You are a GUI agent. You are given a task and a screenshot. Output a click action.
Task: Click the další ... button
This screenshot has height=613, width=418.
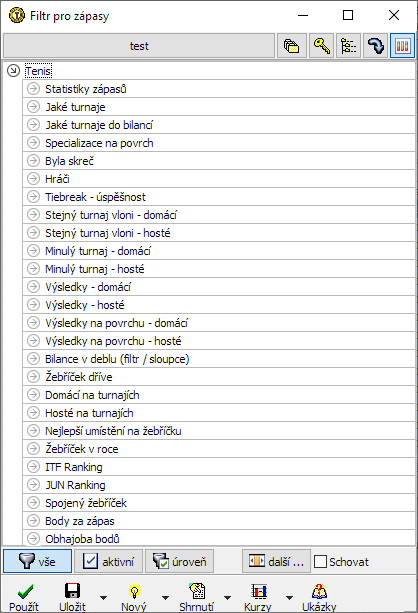[276, 561]
